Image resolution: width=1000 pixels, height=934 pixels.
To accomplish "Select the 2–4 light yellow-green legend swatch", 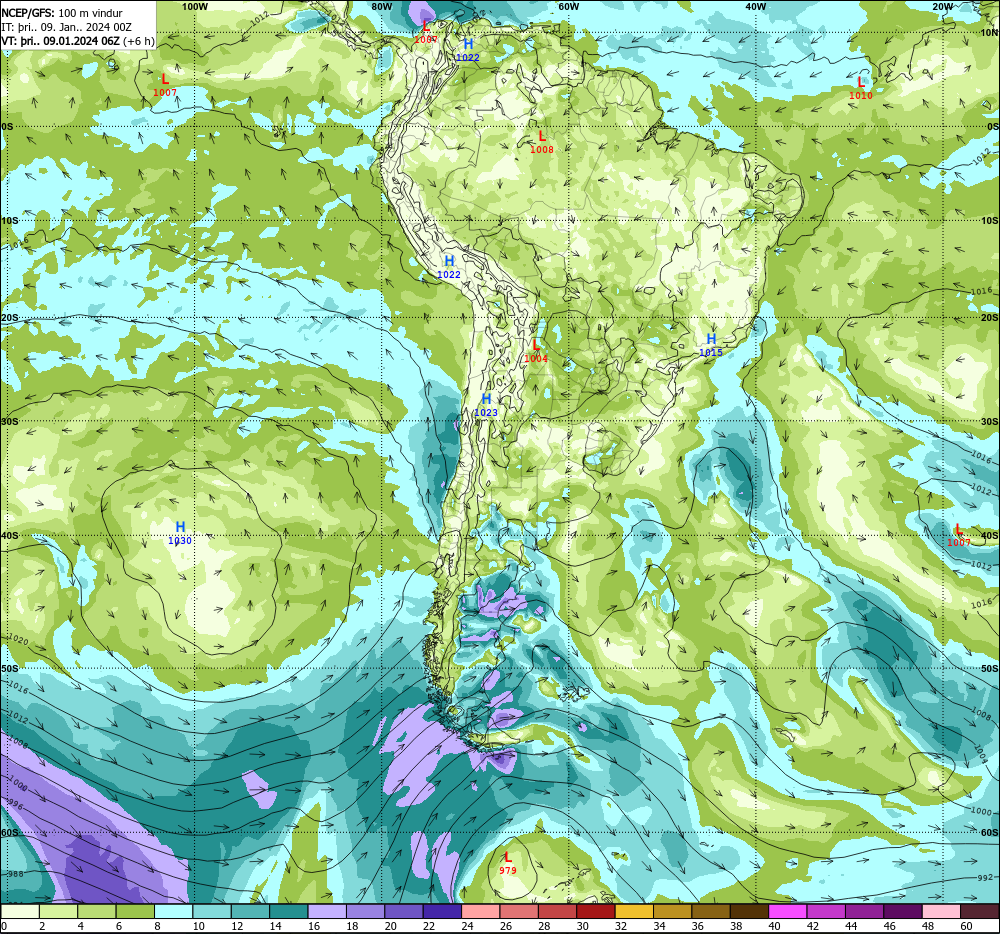I will pos(58,912).
